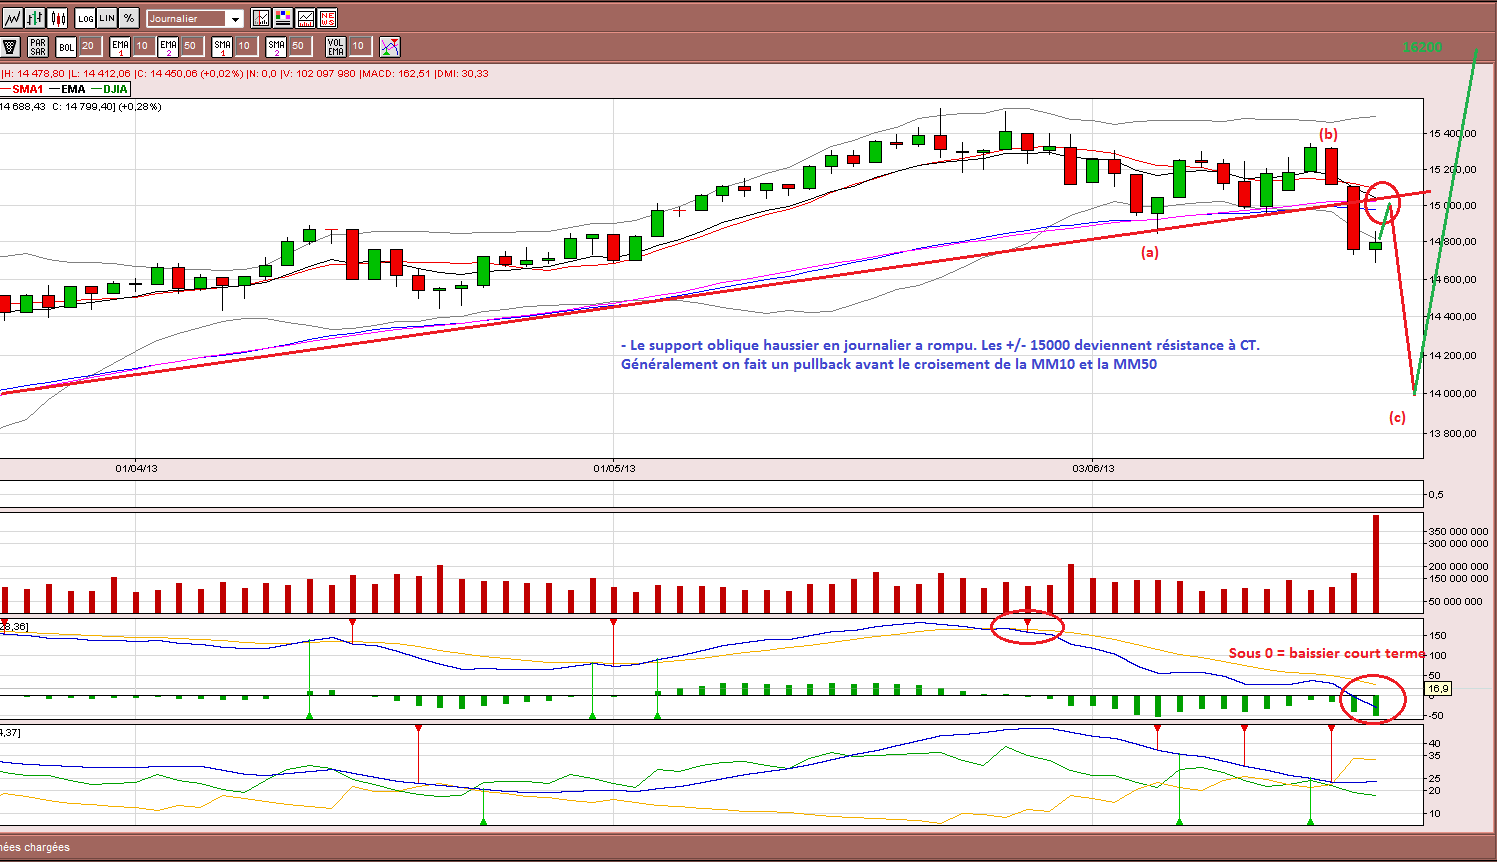Click the 13 800,00 price axis label

point(1452,434)
